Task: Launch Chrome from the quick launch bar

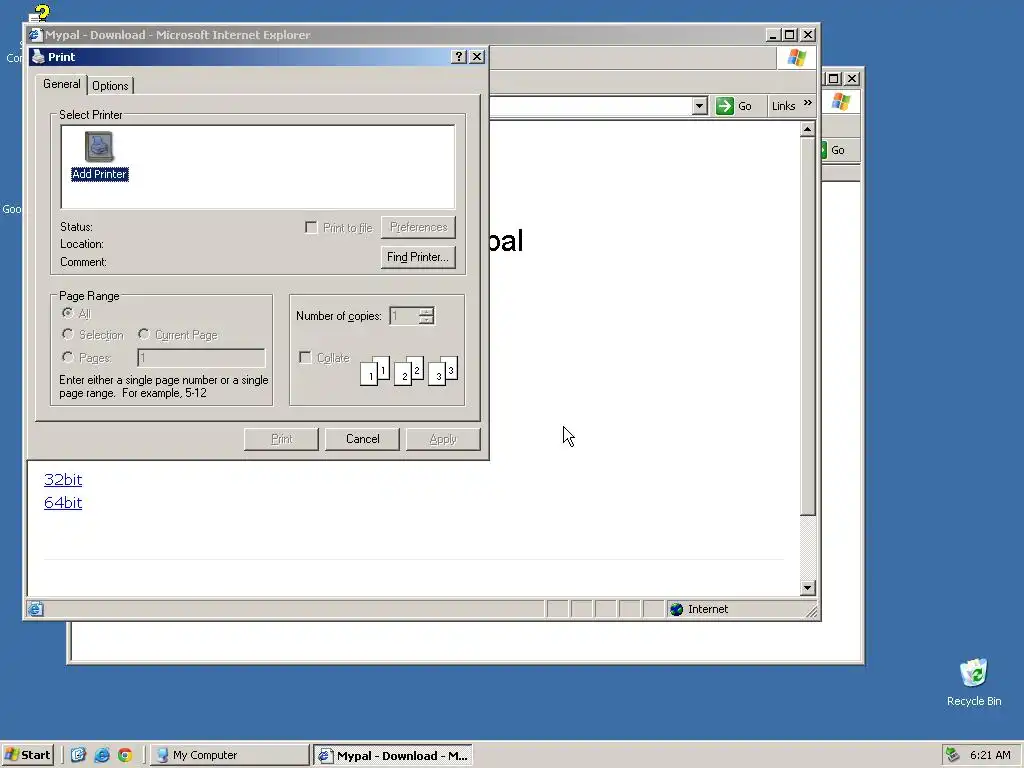Action: coord(125,755)
